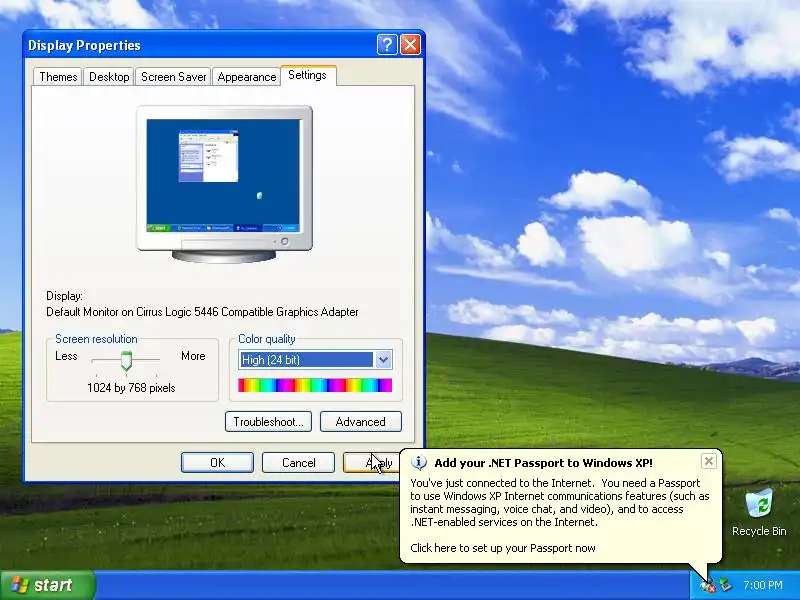Image resolution: width=800 pixels, height=600 pixels.
Task: Open the Start menu
Action: pyautogui.click(x=47, y=585)
